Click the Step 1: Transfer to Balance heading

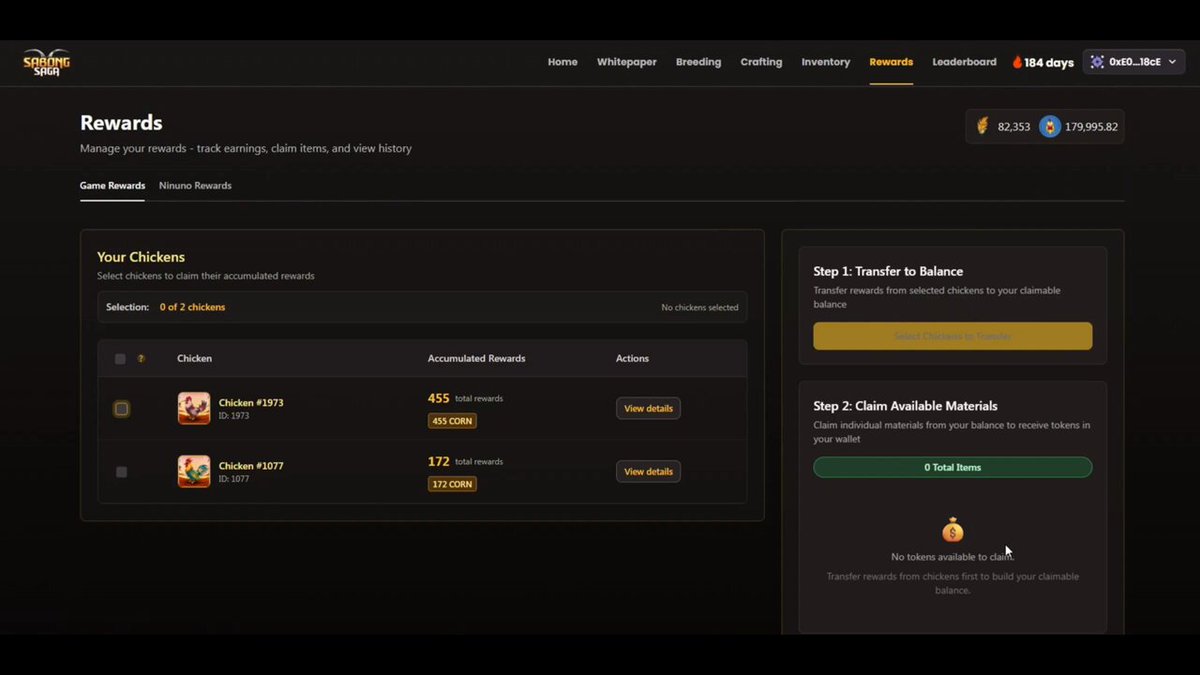pos(888,271)
